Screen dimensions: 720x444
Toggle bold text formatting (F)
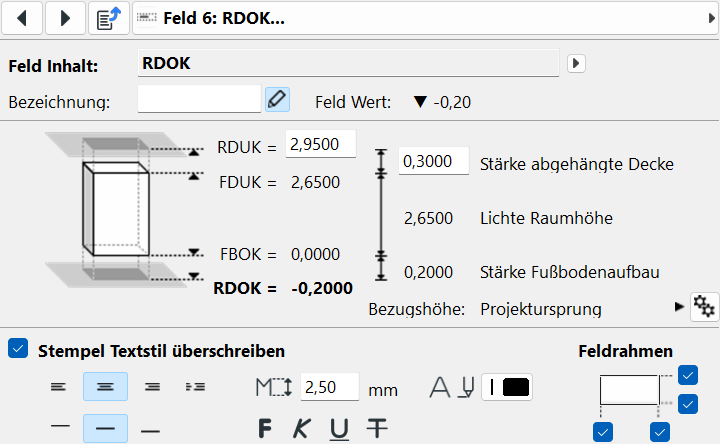265,429
